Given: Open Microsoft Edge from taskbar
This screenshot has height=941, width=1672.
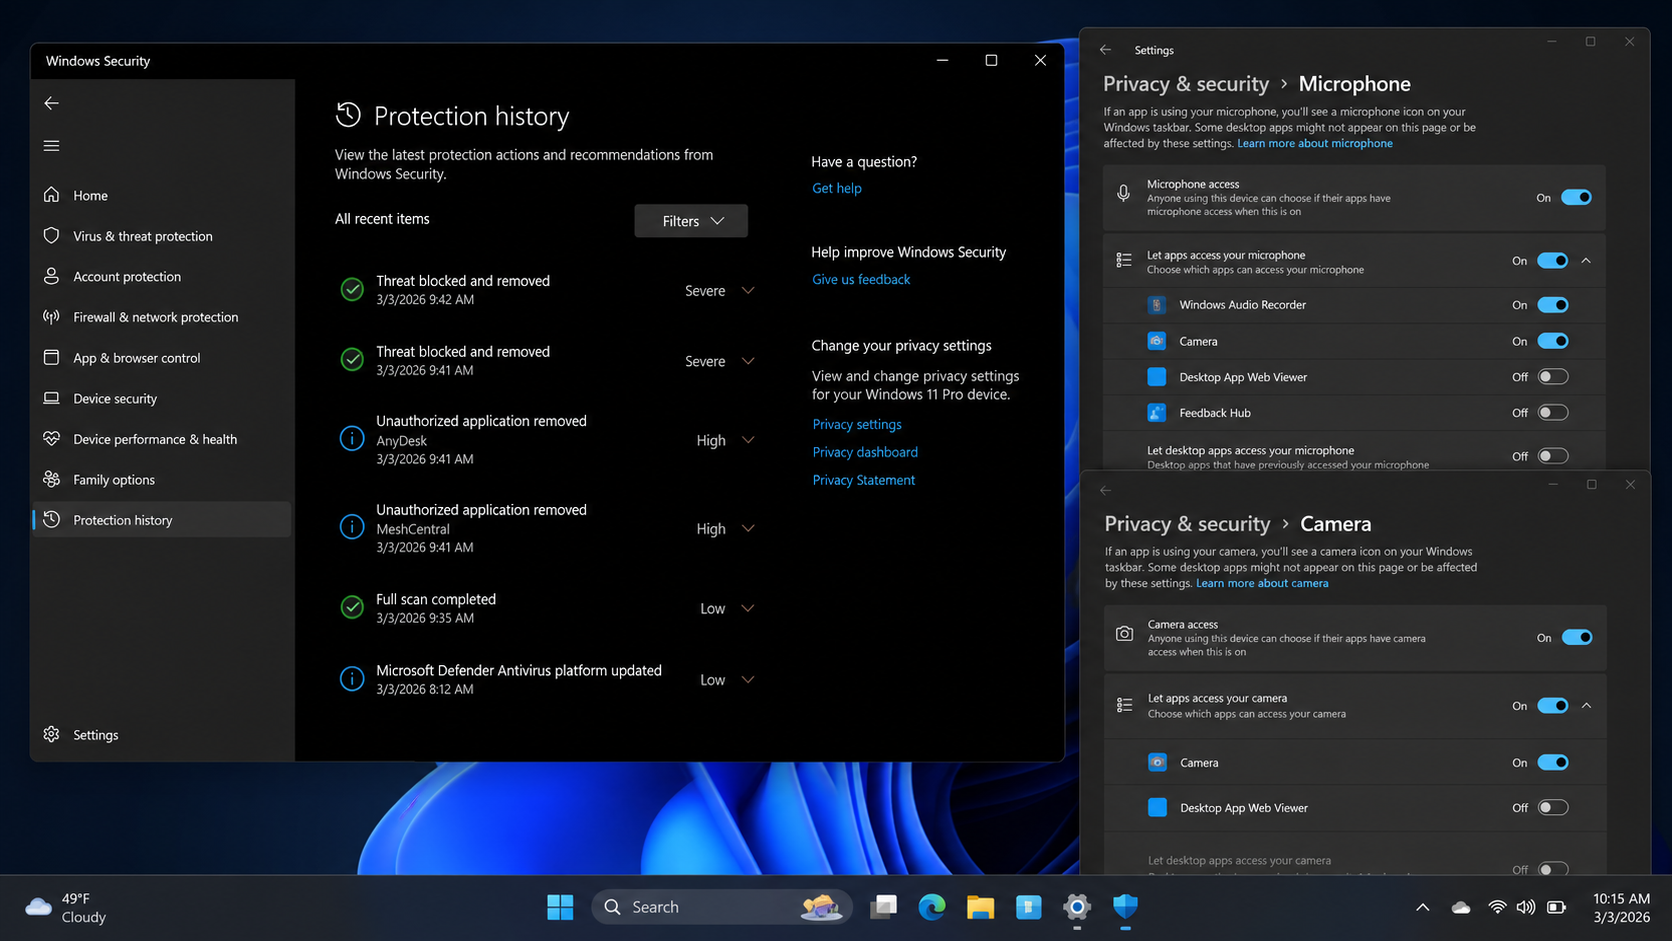Looking at the screenshot, I should point(932,907).
